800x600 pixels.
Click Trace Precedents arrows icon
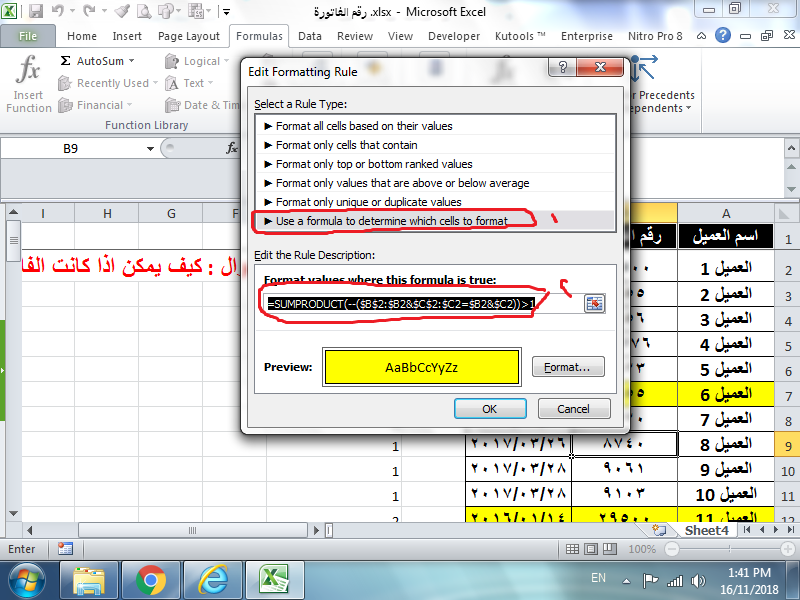(x=643, y=68)
